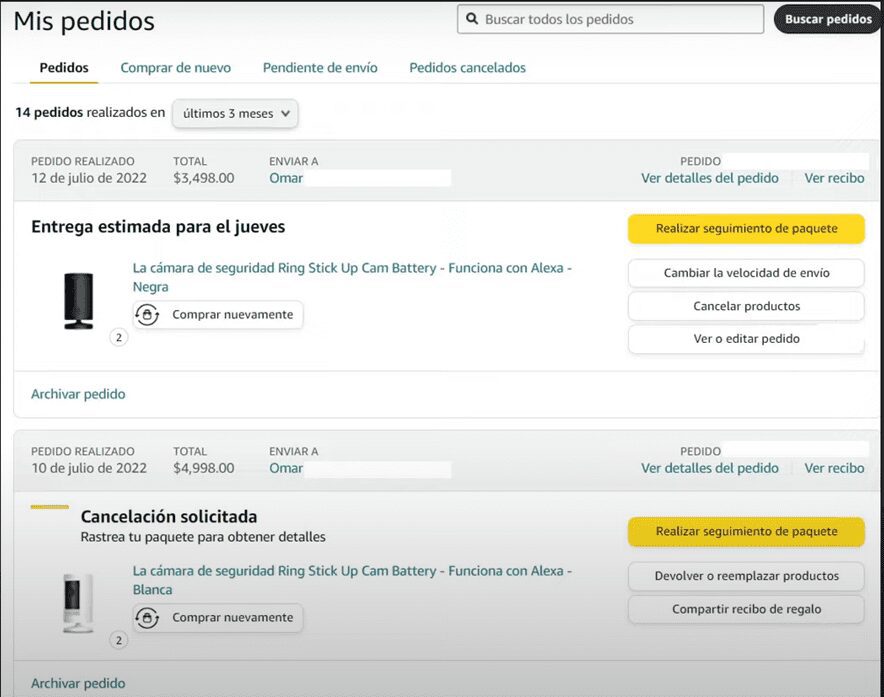884x697 pixels.
Task: Switch to the 'Comprar de nuevo' tab
Action: click(175, 68)
